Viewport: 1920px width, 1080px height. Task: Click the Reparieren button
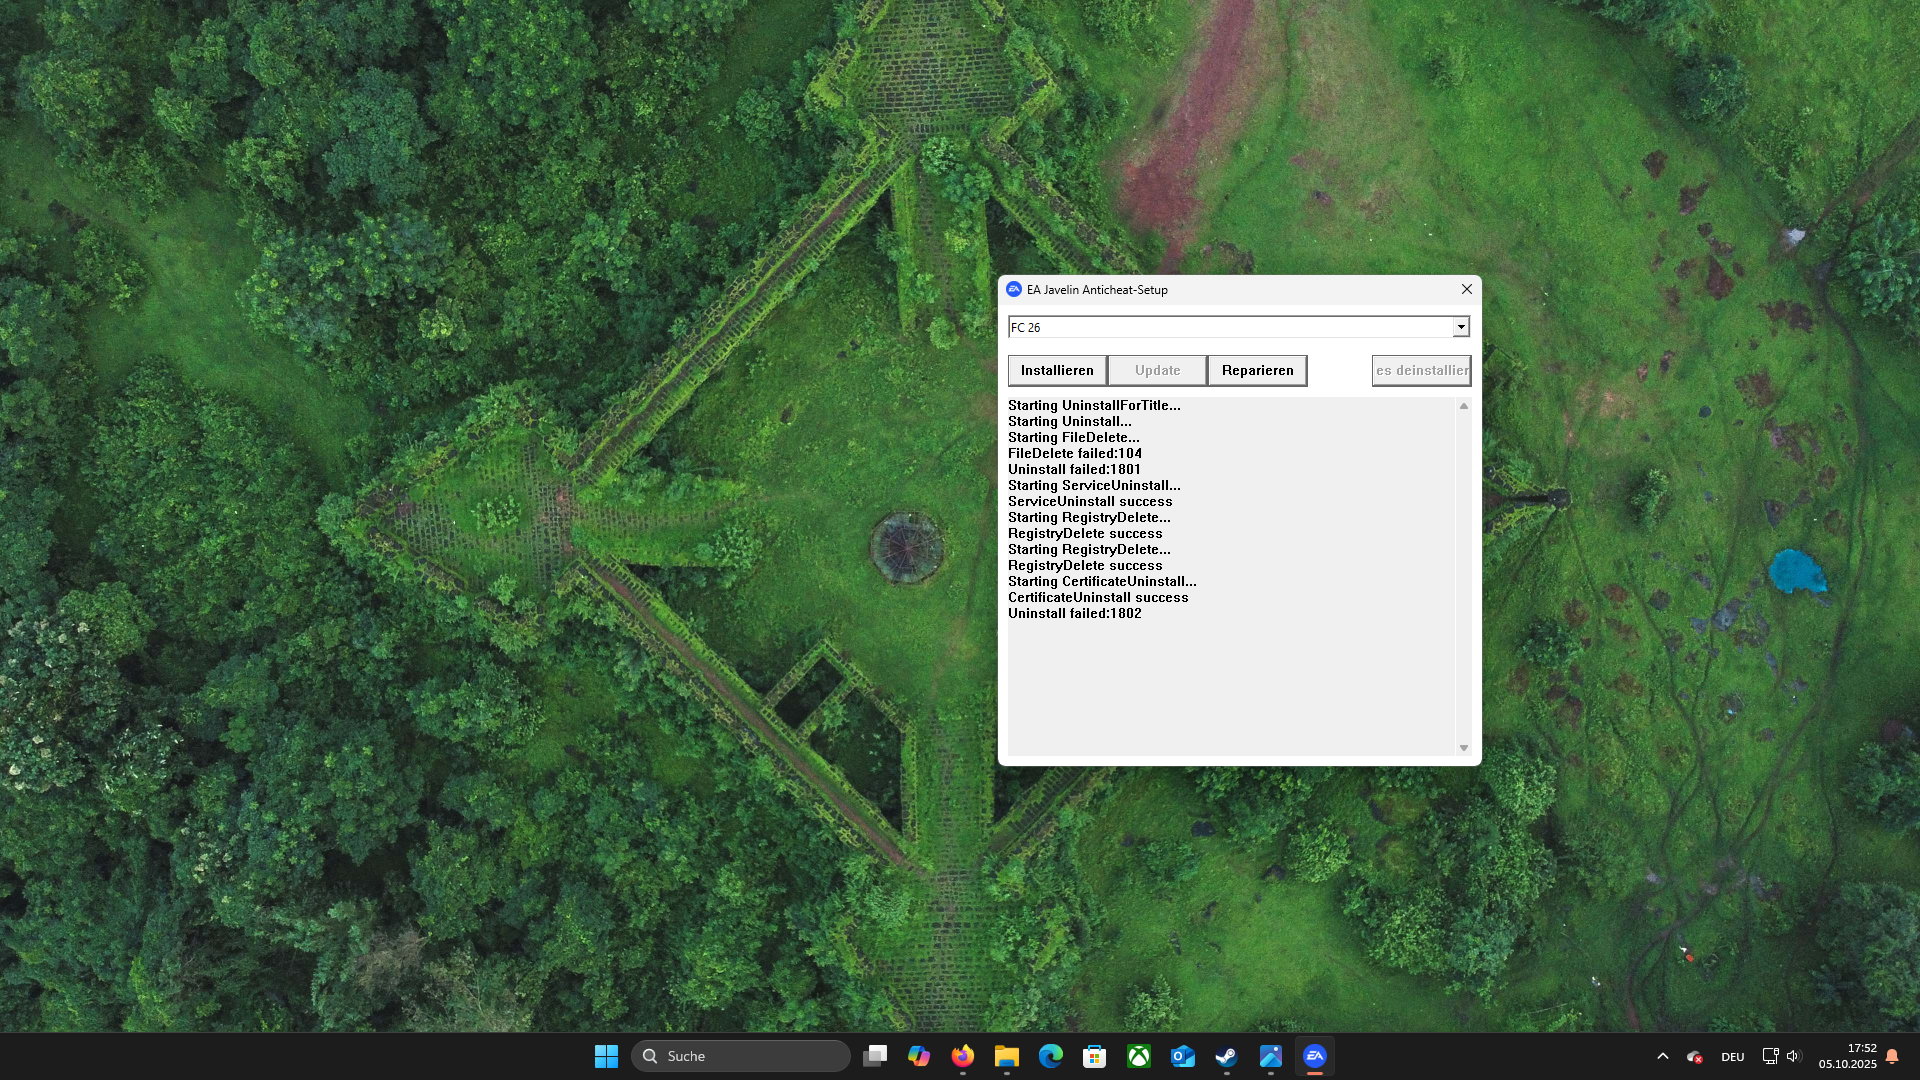pos(1257,370)
